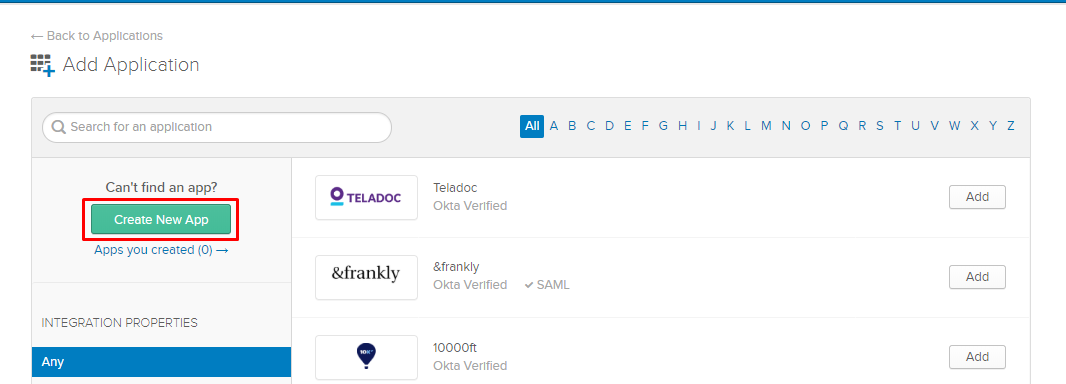Open Apps you created link
The height and width of the screenshot is (384, 1066).
pos(161,250)
